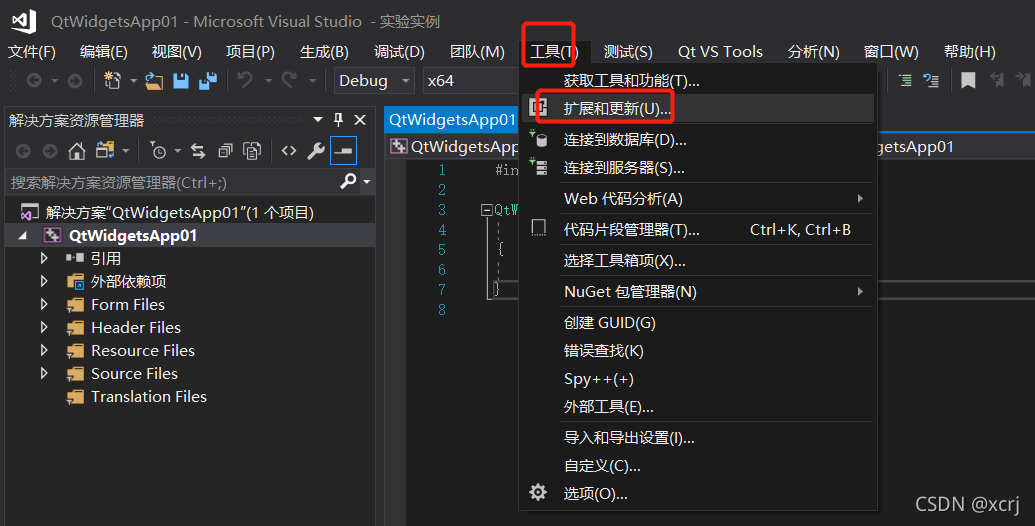Open the 视图(V) menu
1035x526 pixels.
[x=176, y=51]
